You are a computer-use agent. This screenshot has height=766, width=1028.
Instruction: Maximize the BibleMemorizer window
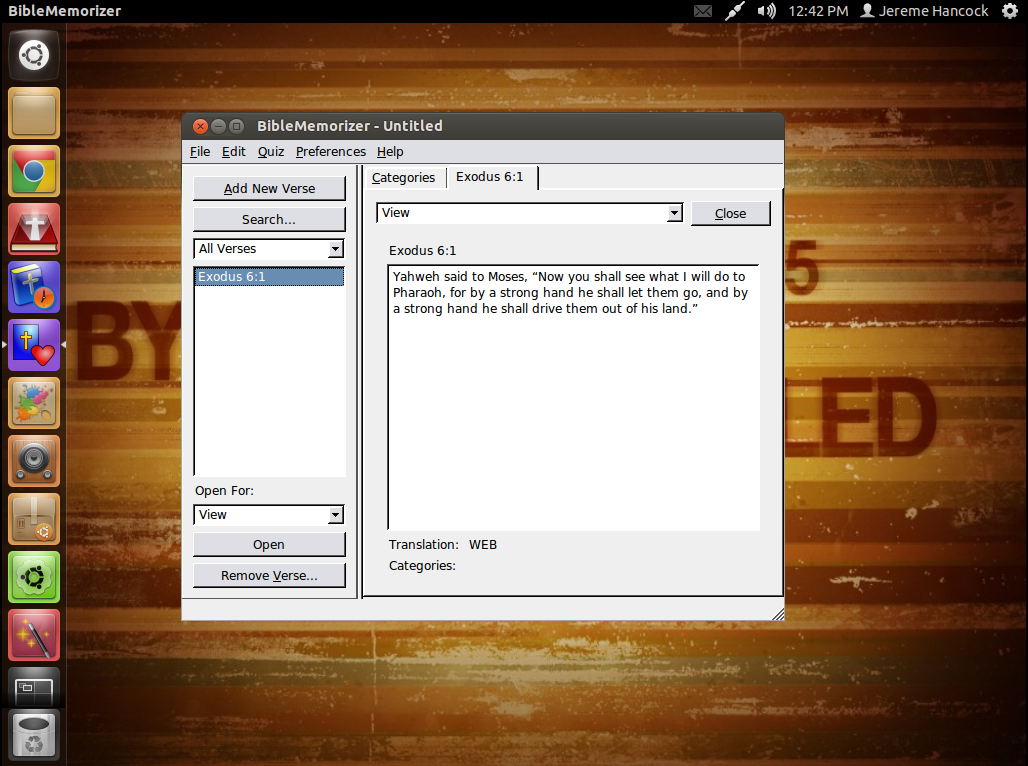pyautogui.click(x=237, y=126)
